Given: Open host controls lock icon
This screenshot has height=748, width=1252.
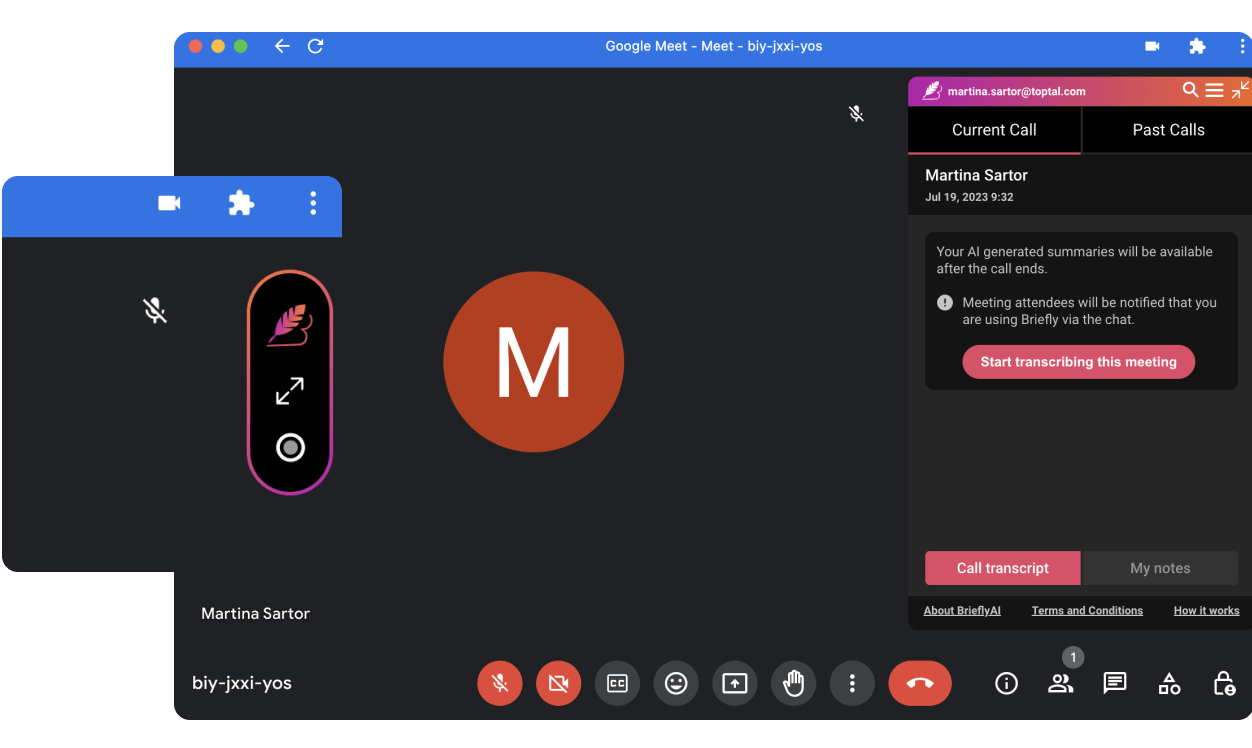Looking at the screenshot, I should pyautogui.click(x=1224, y=684).
